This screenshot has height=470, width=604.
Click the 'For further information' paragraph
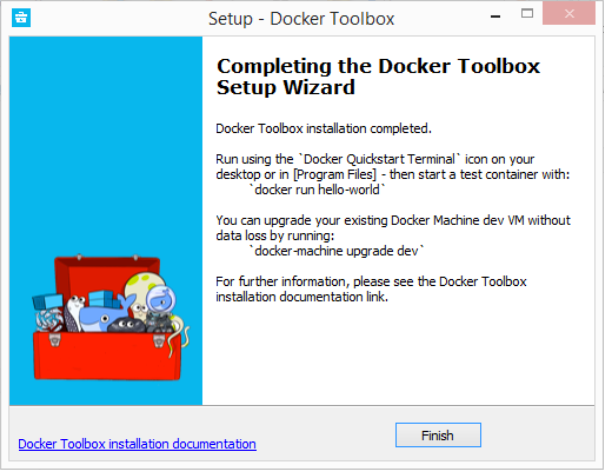tap(371, 289)
